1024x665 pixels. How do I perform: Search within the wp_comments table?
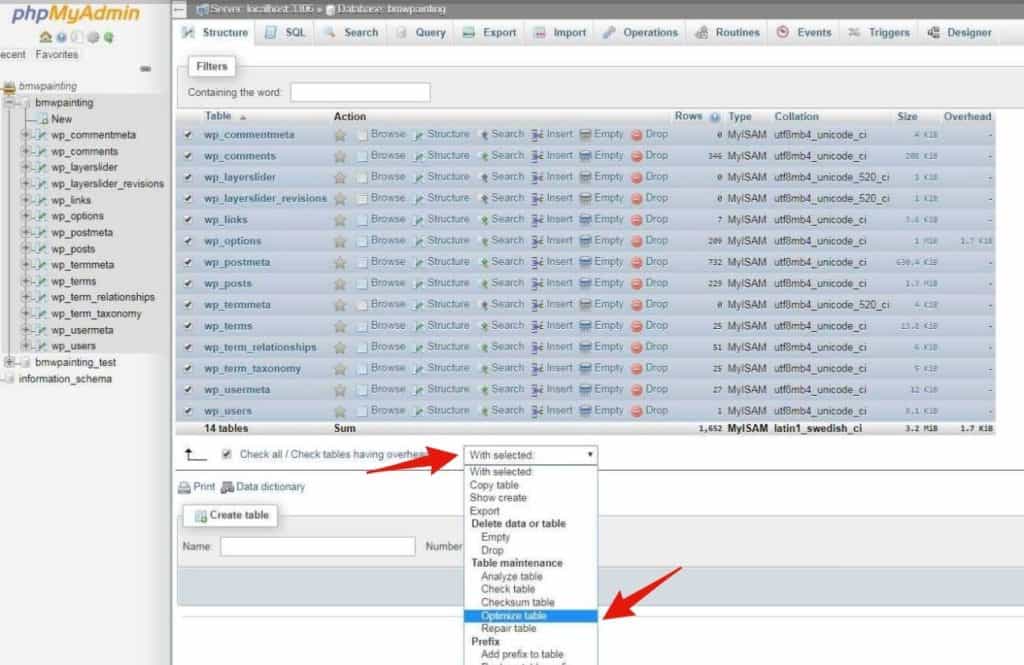click(507, 156)
